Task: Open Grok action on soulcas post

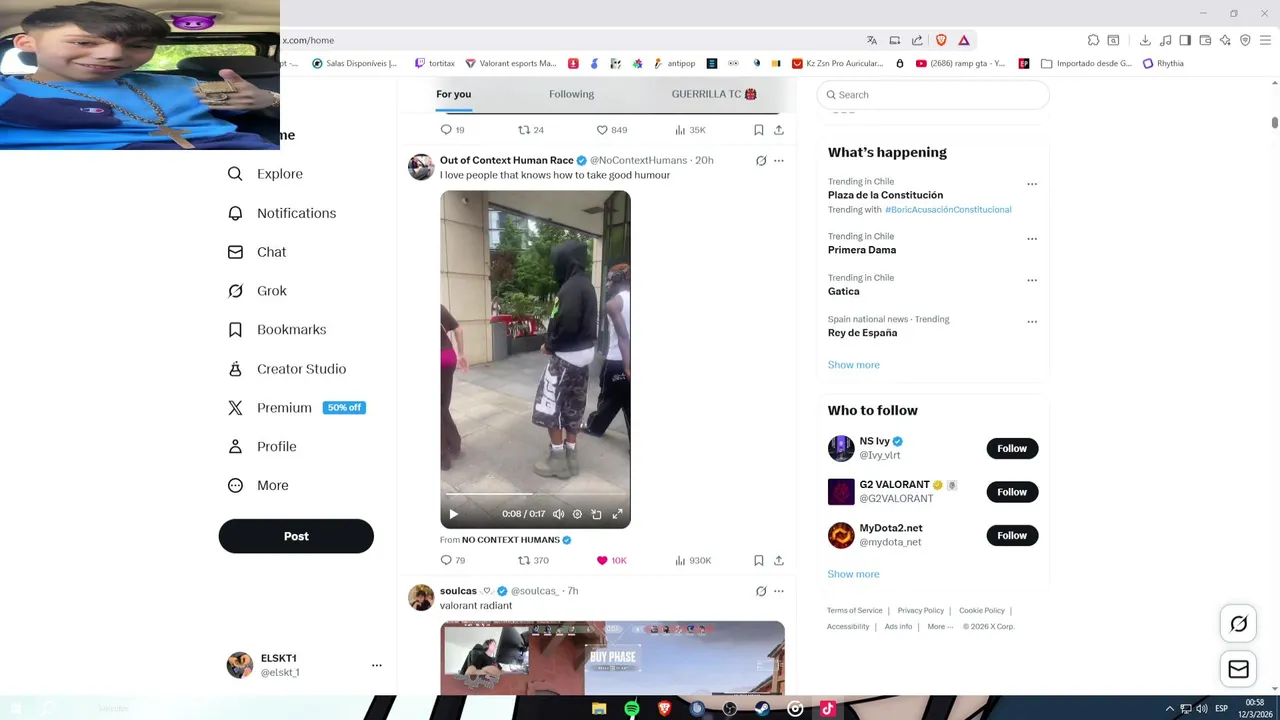Action: [761, 591]
